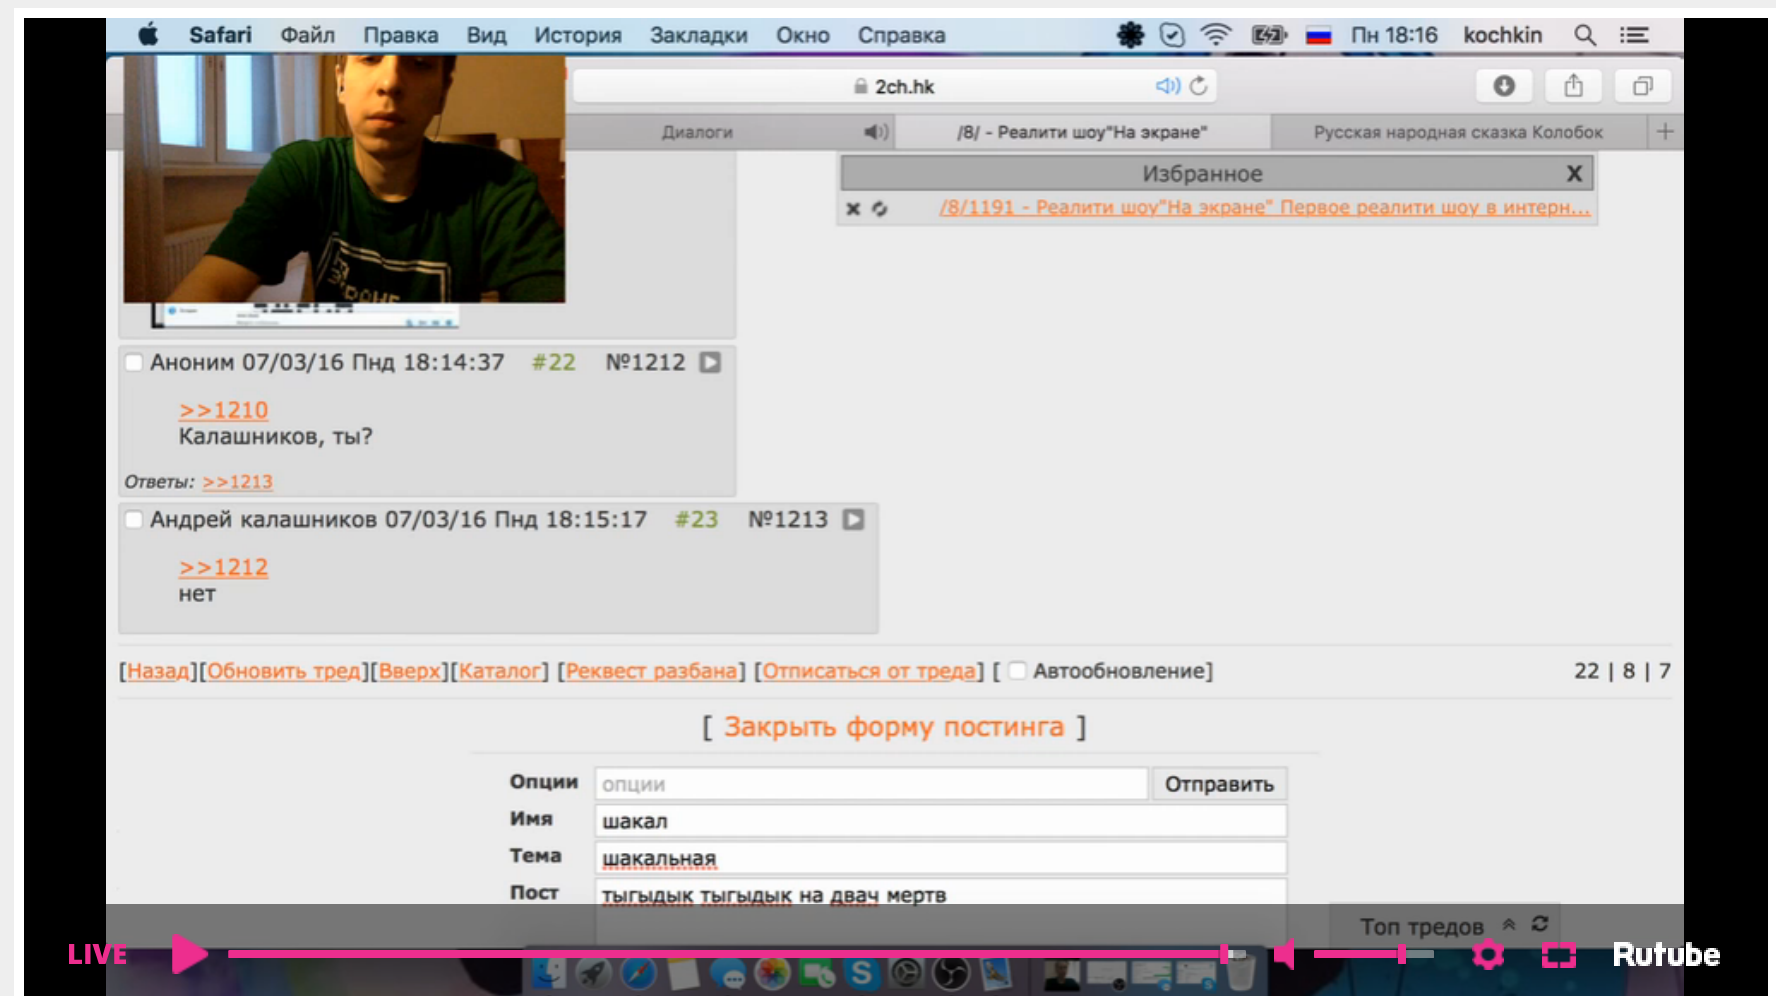Click the Опции input field
The height and width of the screenshot is (996, 1776).
click(871, 784)
